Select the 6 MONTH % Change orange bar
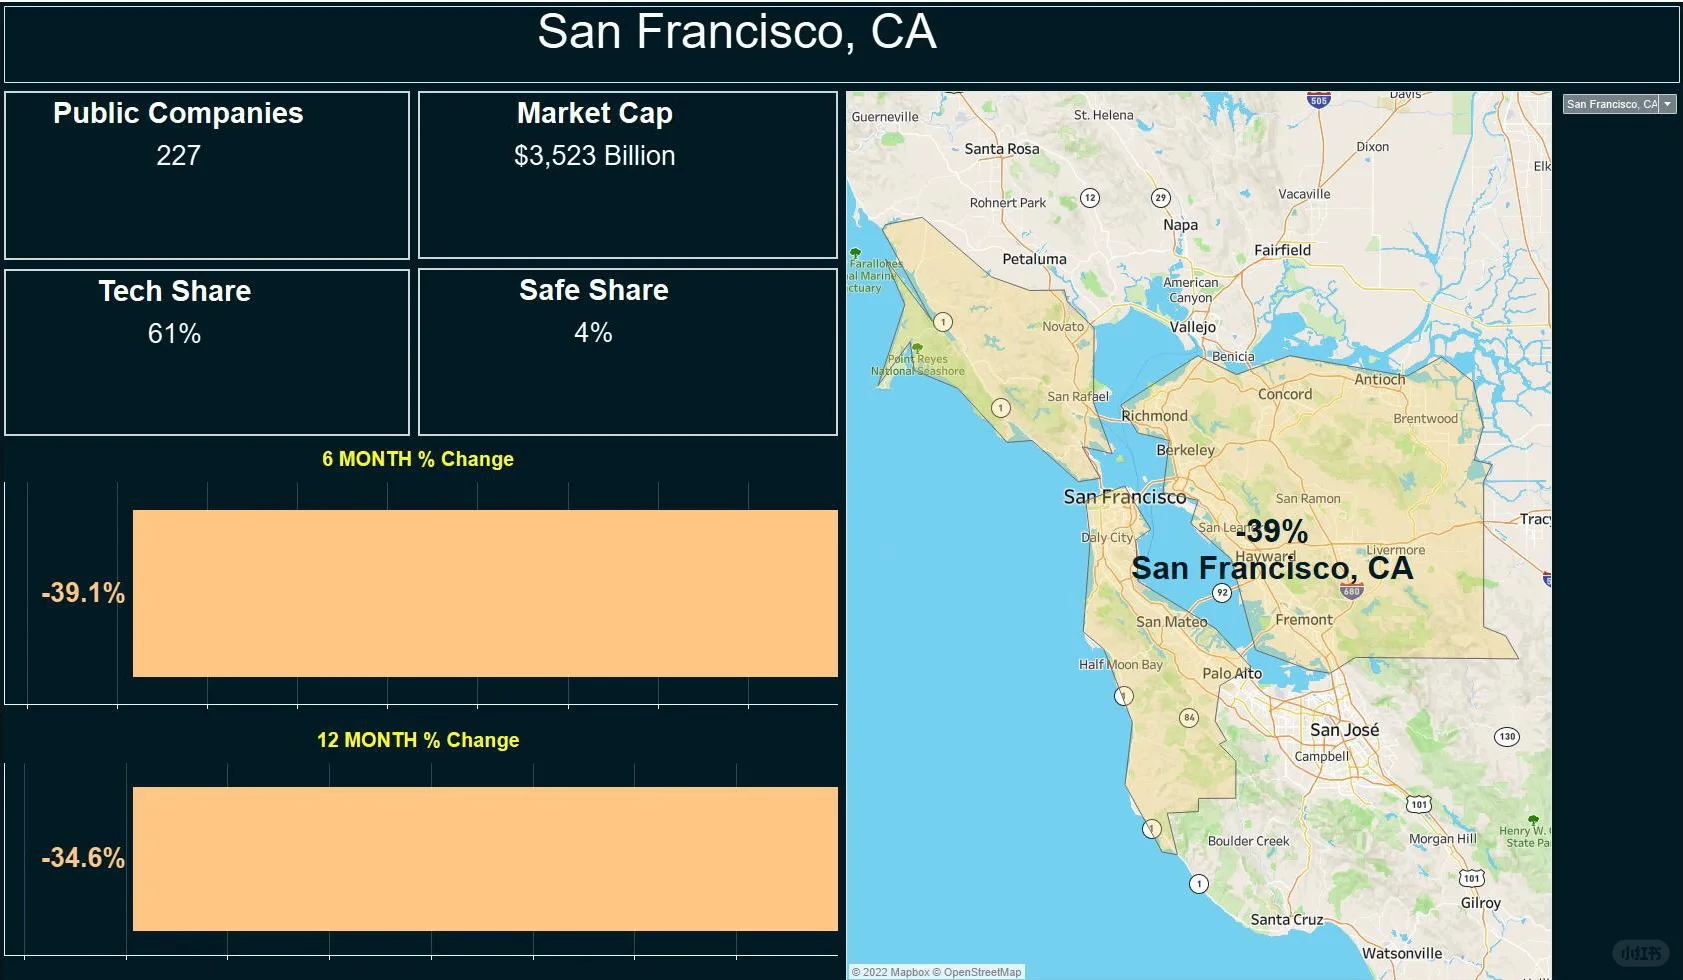The image size is (1683, 980). 485,593
